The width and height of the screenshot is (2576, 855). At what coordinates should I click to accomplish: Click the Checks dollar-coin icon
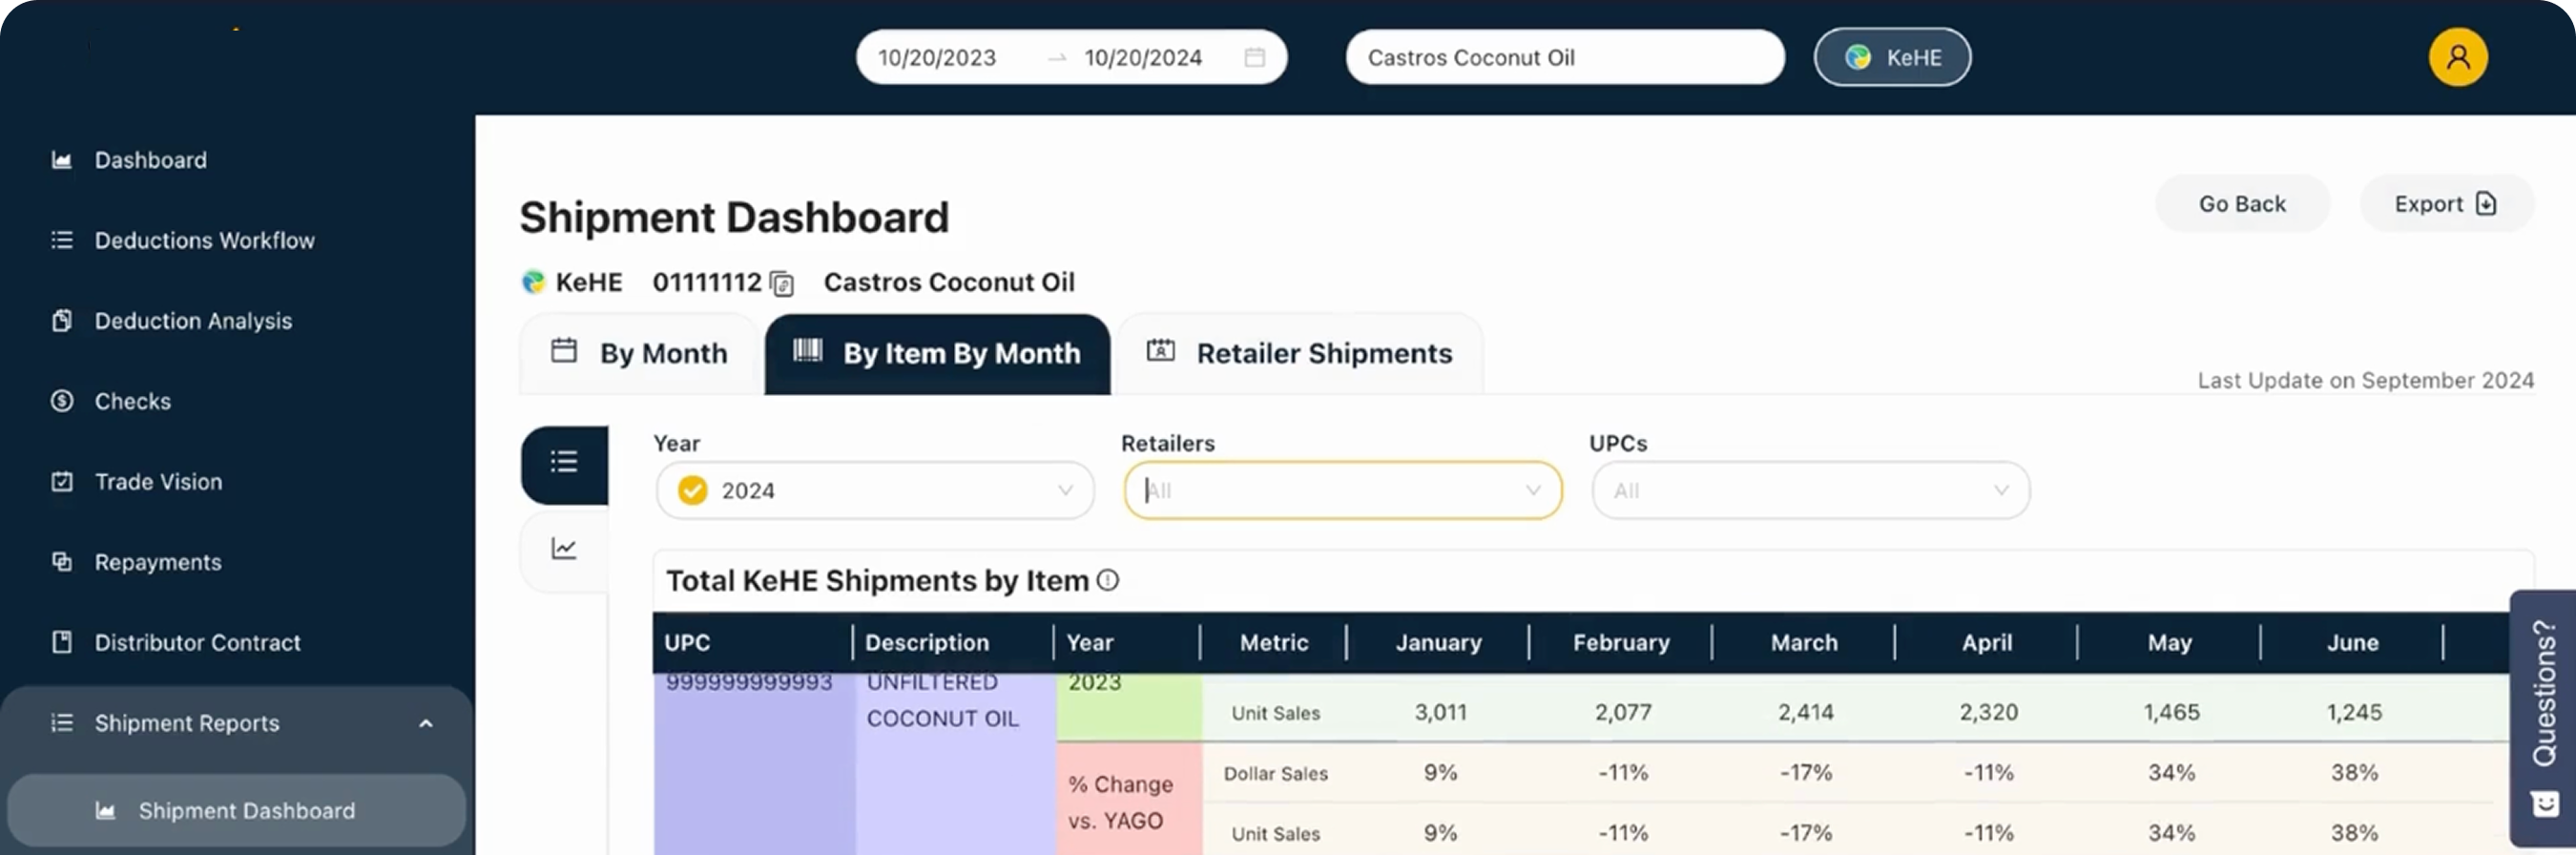pyautogui.click(x=62, y=401)
